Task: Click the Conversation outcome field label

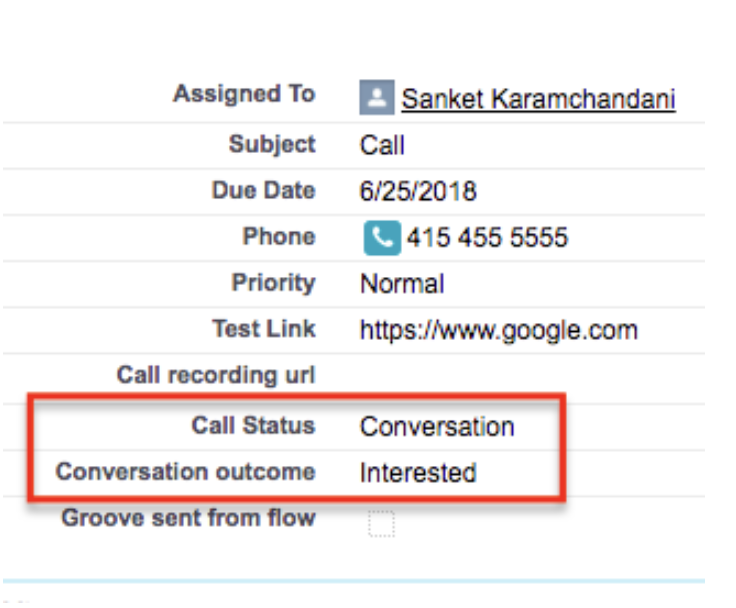Action: [185, 472]
